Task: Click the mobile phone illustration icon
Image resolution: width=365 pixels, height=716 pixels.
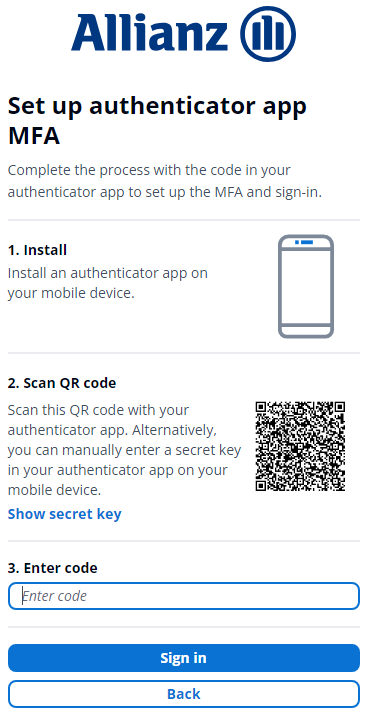Action: pyautogui.click(x=306, y=286)
